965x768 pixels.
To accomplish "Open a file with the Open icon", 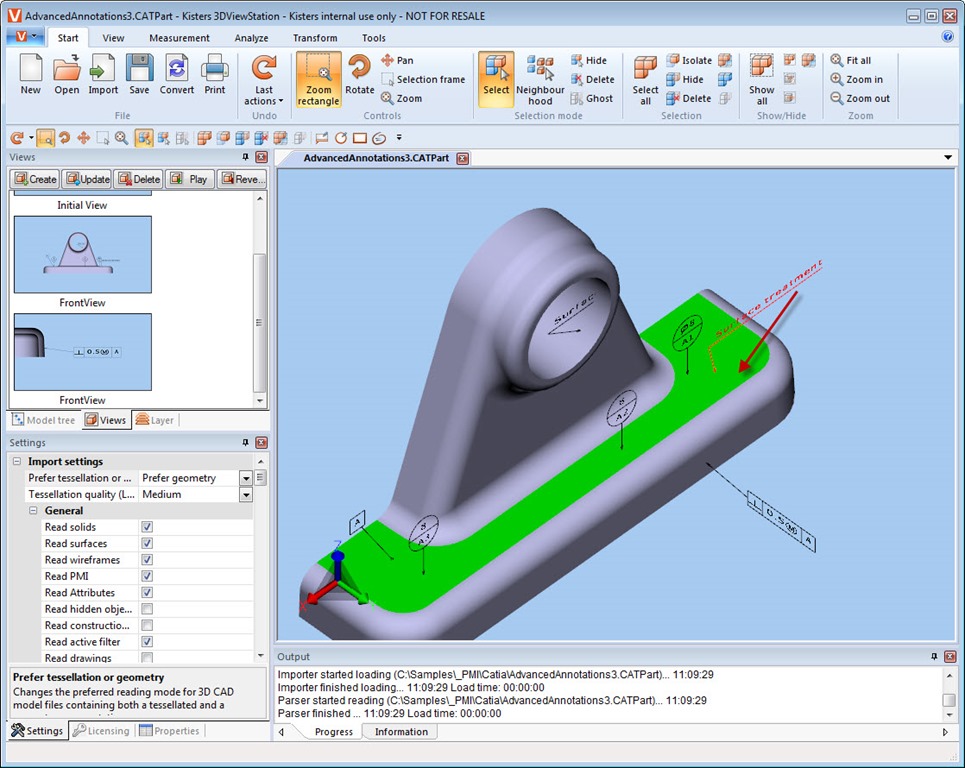I will [x=66, y=74].
